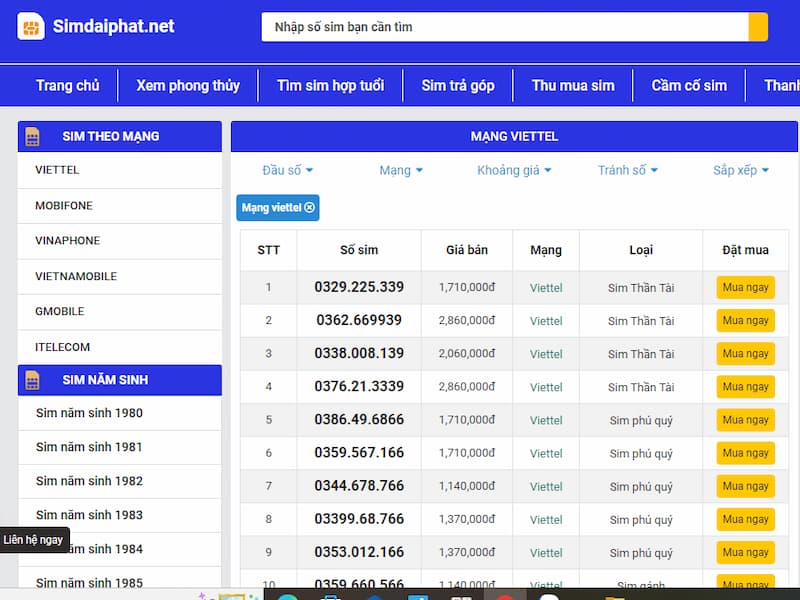Open sim number 0362.669939
Viewport: 800px width, 600px height.
pyautogui.click(x=359, y=320)
